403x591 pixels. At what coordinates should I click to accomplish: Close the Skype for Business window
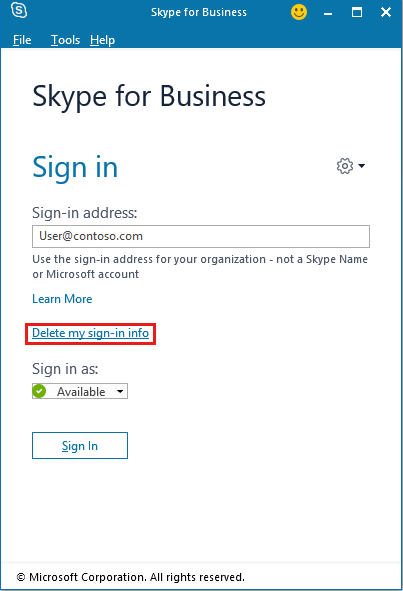[x=386, y=12]
